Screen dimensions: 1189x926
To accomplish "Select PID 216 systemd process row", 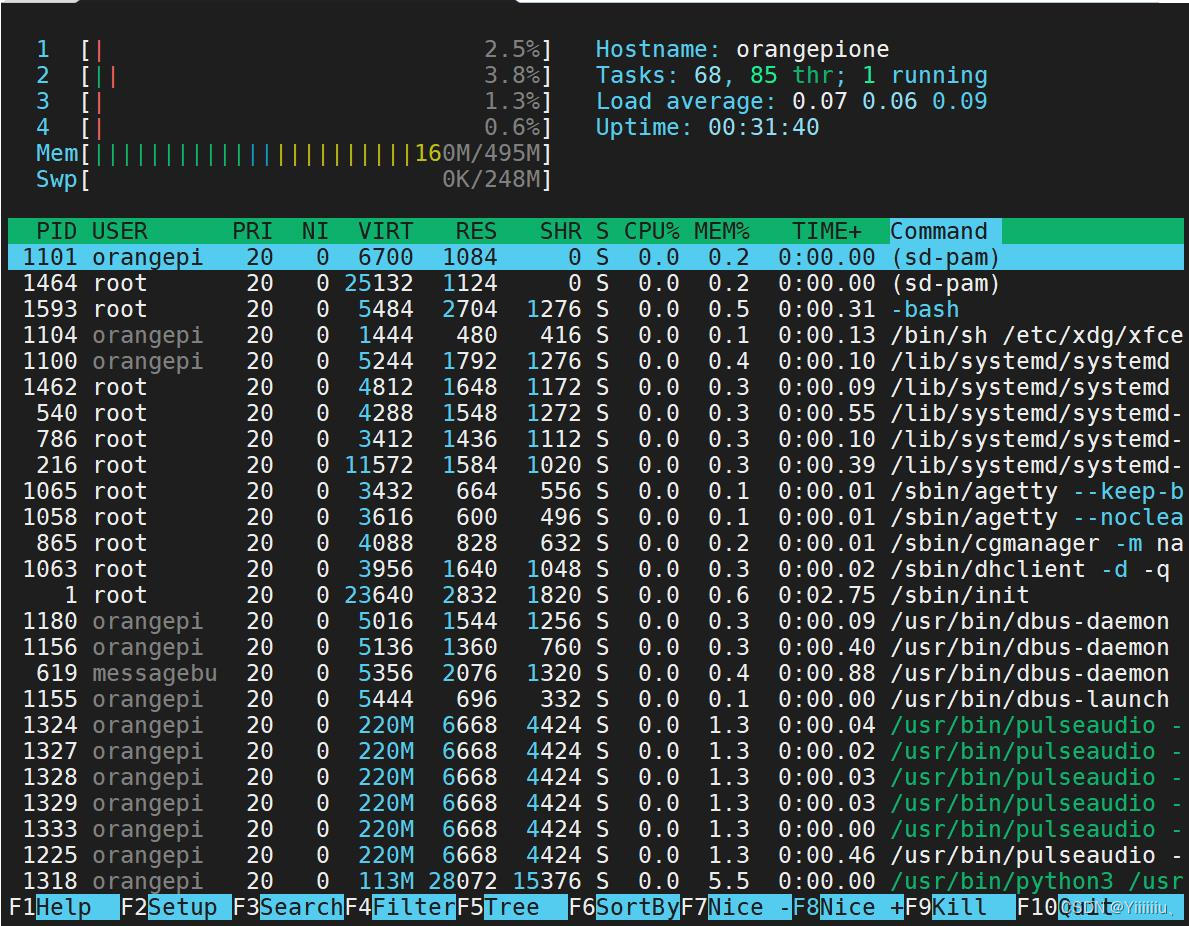I will 595,465.
